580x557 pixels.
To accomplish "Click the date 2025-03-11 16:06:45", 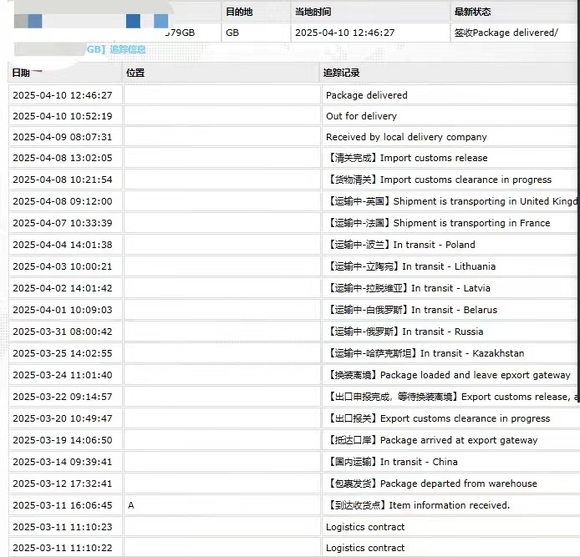I will click(x=62, y=505).
